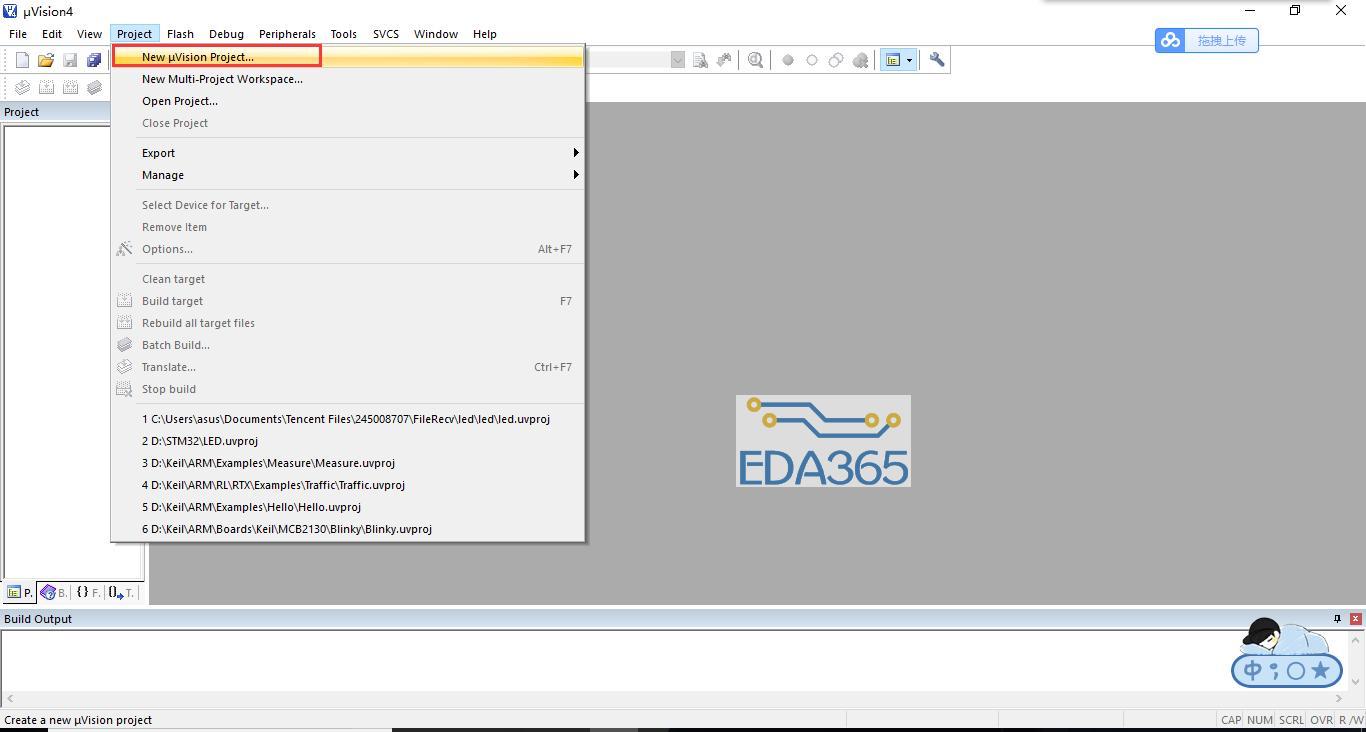1366x732 pixels.
Task: Select New Multi-Project Workspace menu item
Action: coord(348,79)
